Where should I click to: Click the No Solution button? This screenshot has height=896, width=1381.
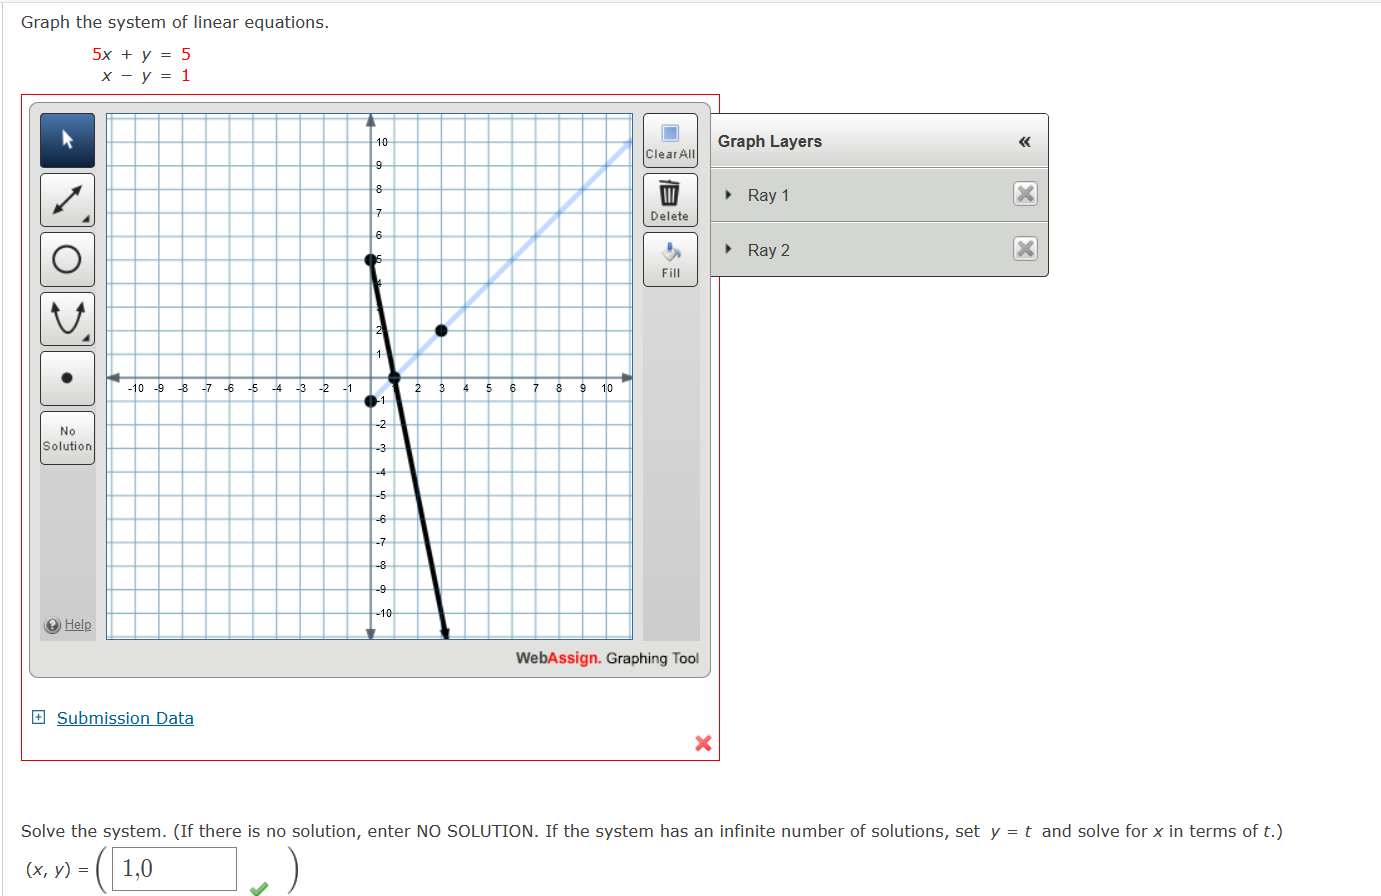(x=66, y=437)
